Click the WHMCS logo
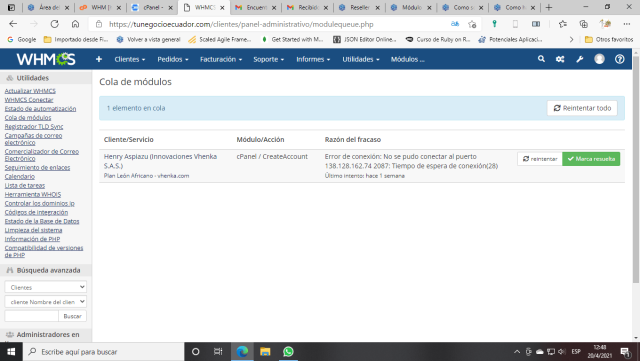Image resolution: width=640 pixels, height=361 pixels. click(46, 59)
